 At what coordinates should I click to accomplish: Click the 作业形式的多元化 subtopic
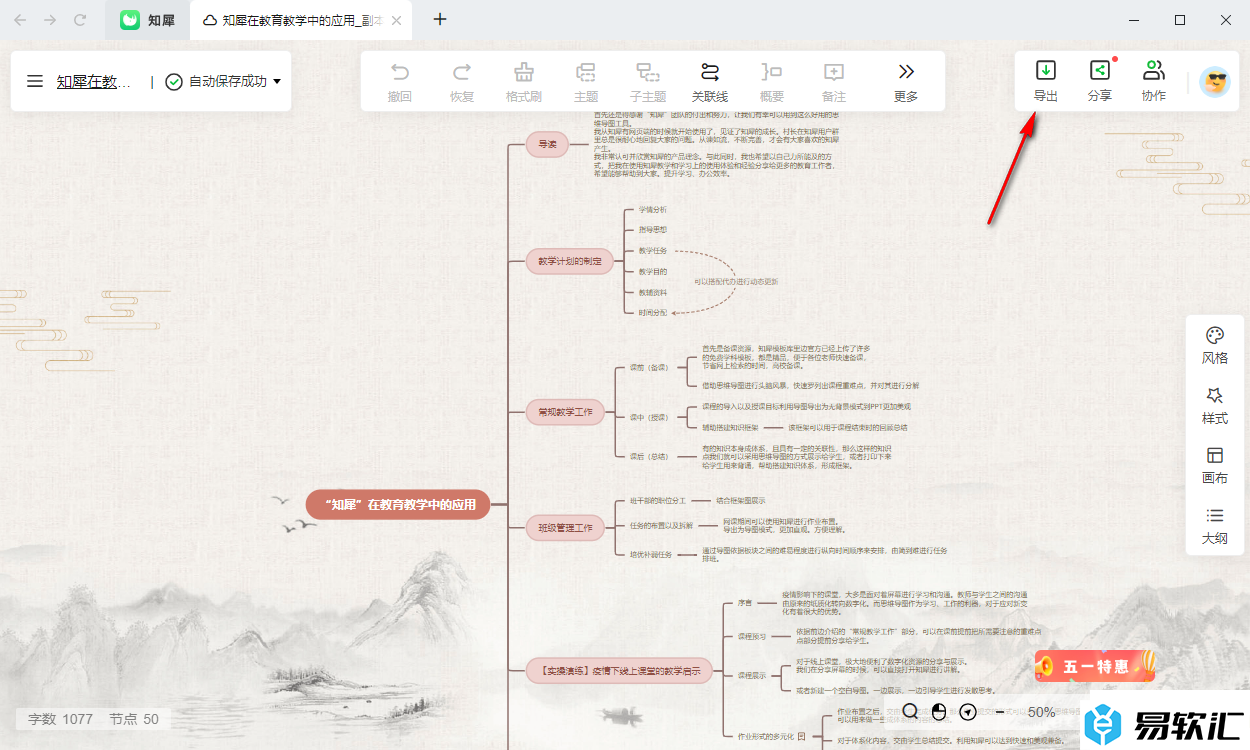[x=765, y=736]
